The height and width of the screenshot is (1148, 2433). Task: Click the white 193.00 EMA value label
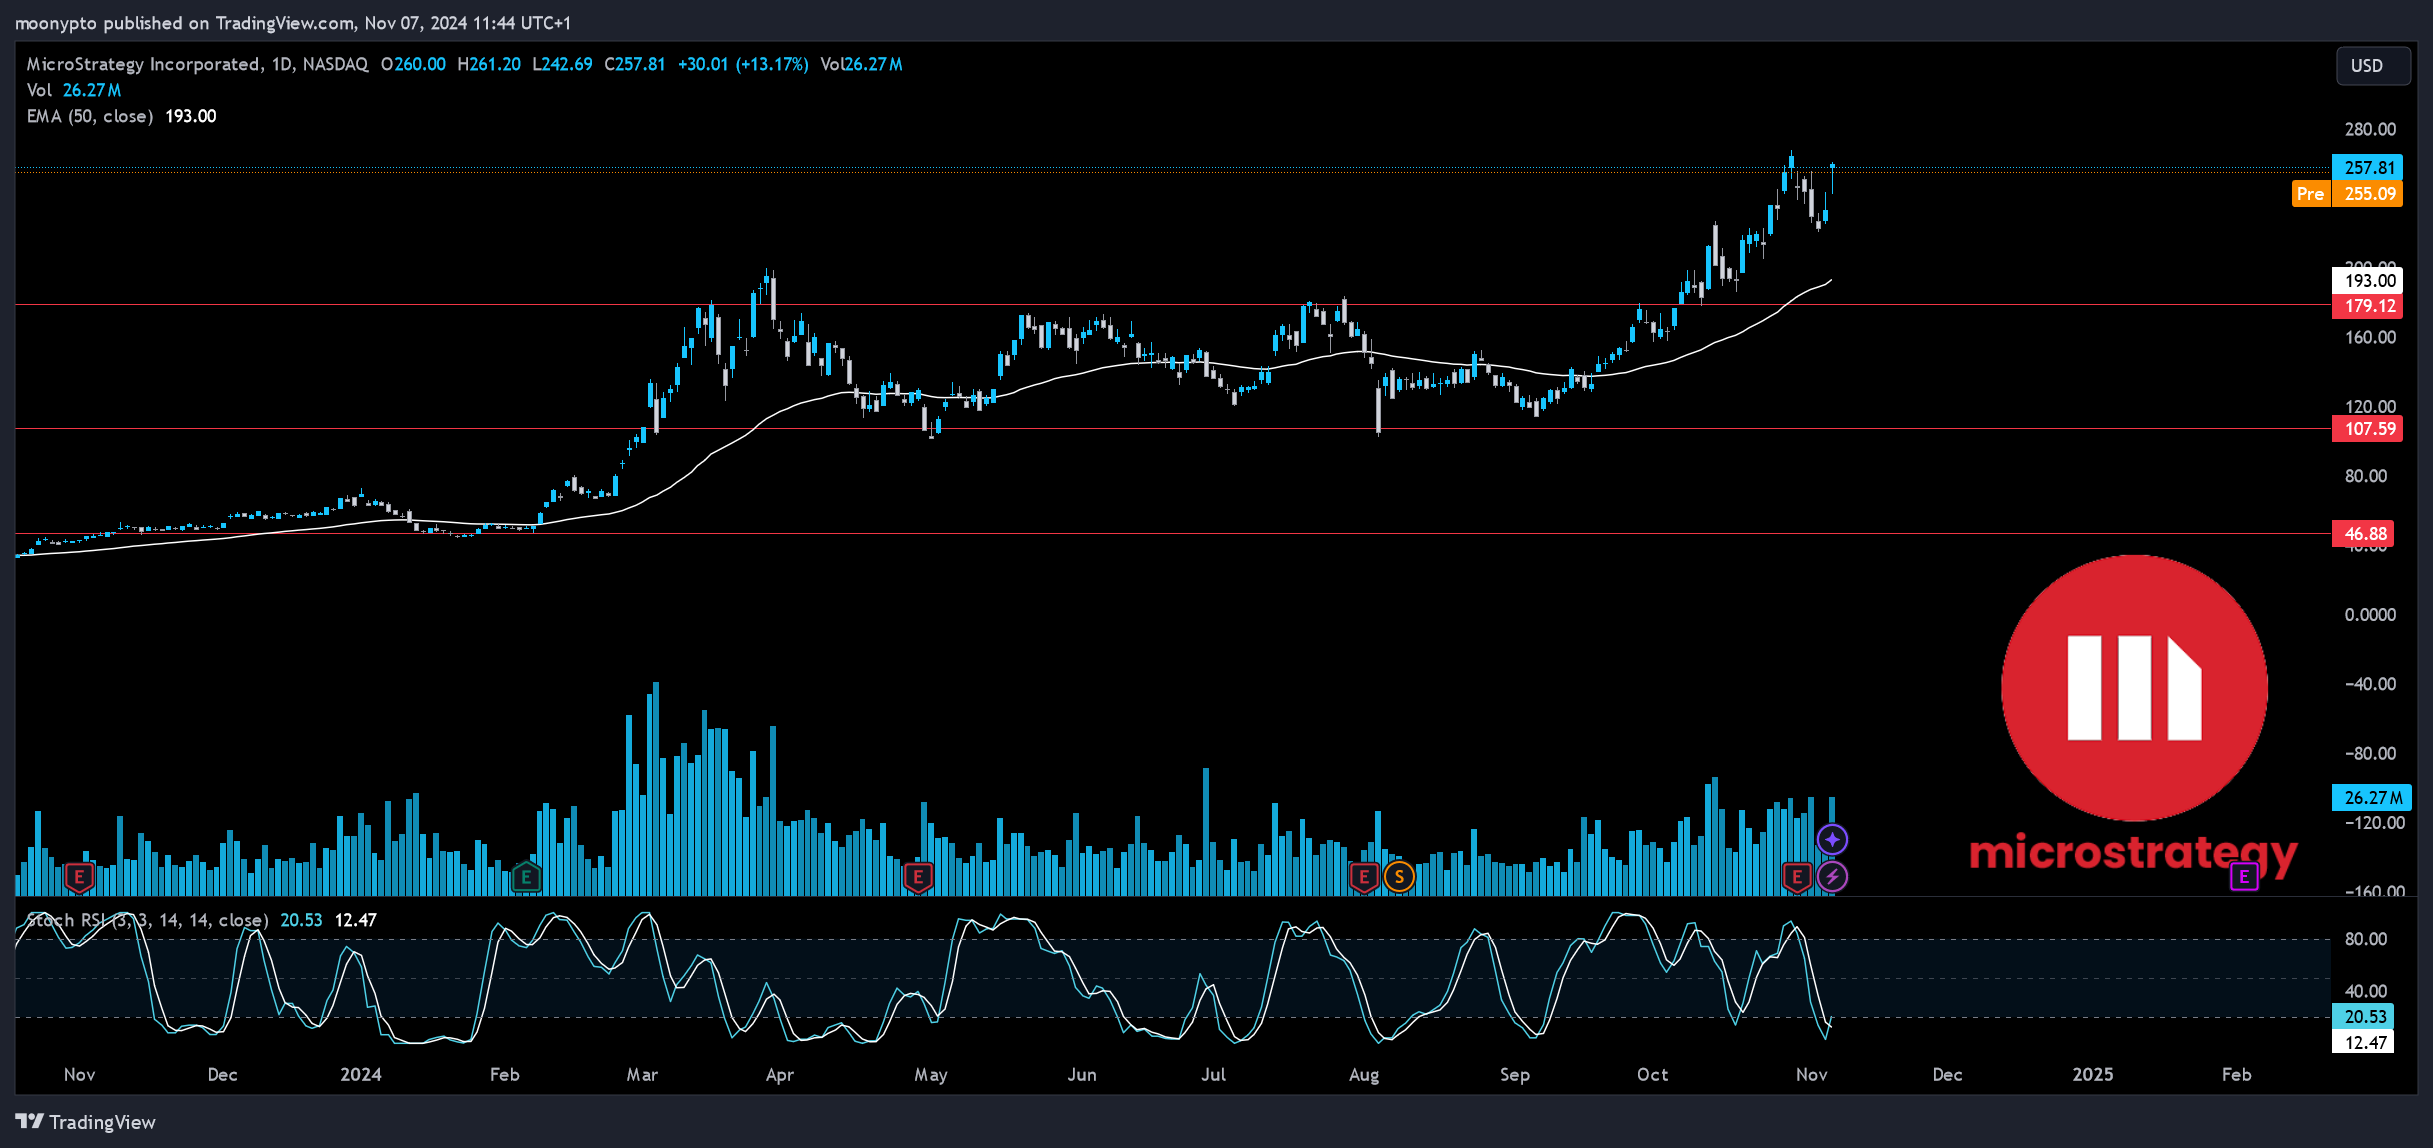click(2369, 281)
